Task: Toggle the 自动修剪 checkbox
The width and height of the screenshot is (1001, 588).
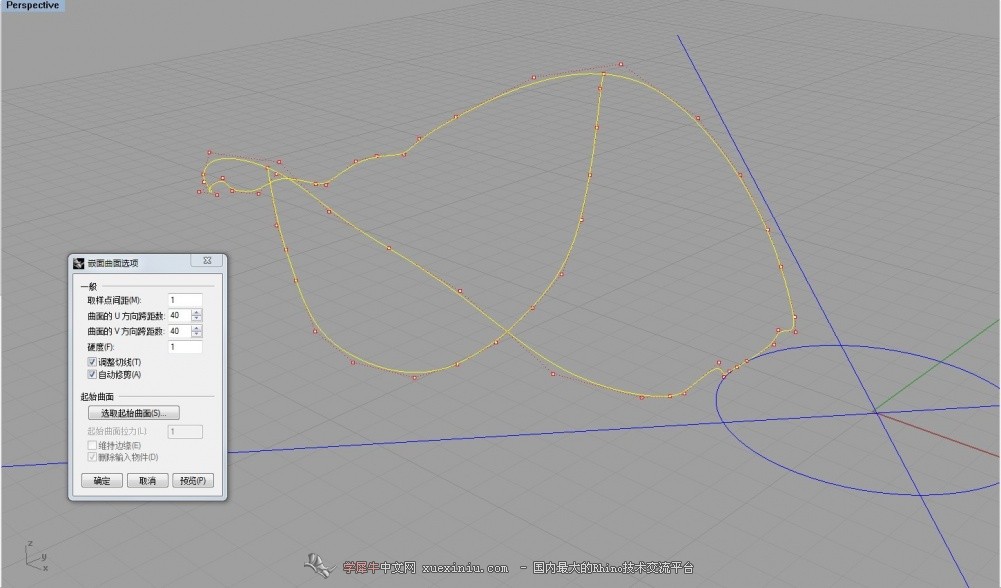Action: pyautogui.click(x=92, y=374)
